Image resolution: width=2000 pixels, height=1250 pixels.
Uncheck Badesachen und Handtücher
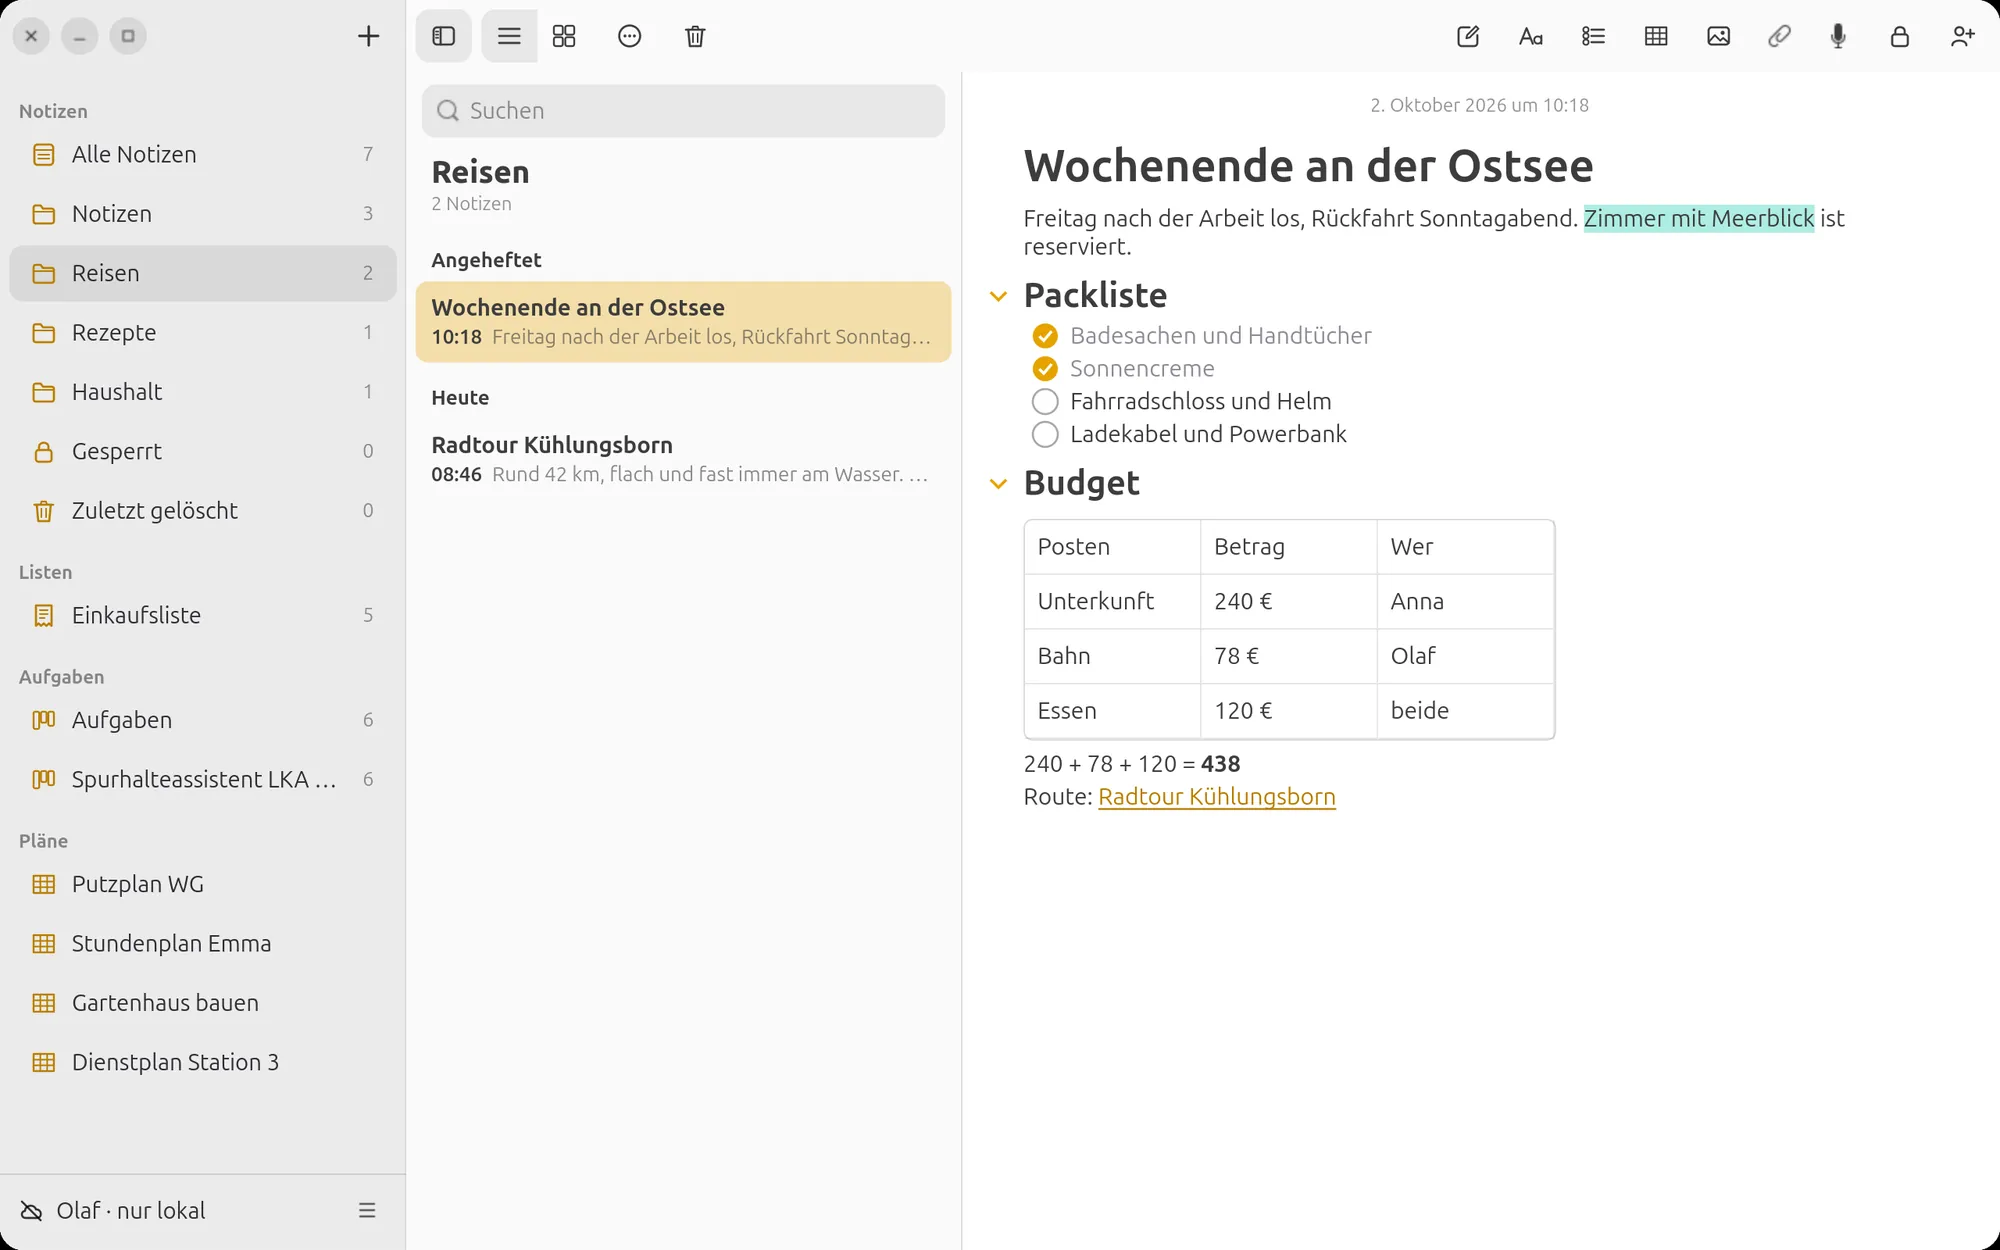point(1045,336)
